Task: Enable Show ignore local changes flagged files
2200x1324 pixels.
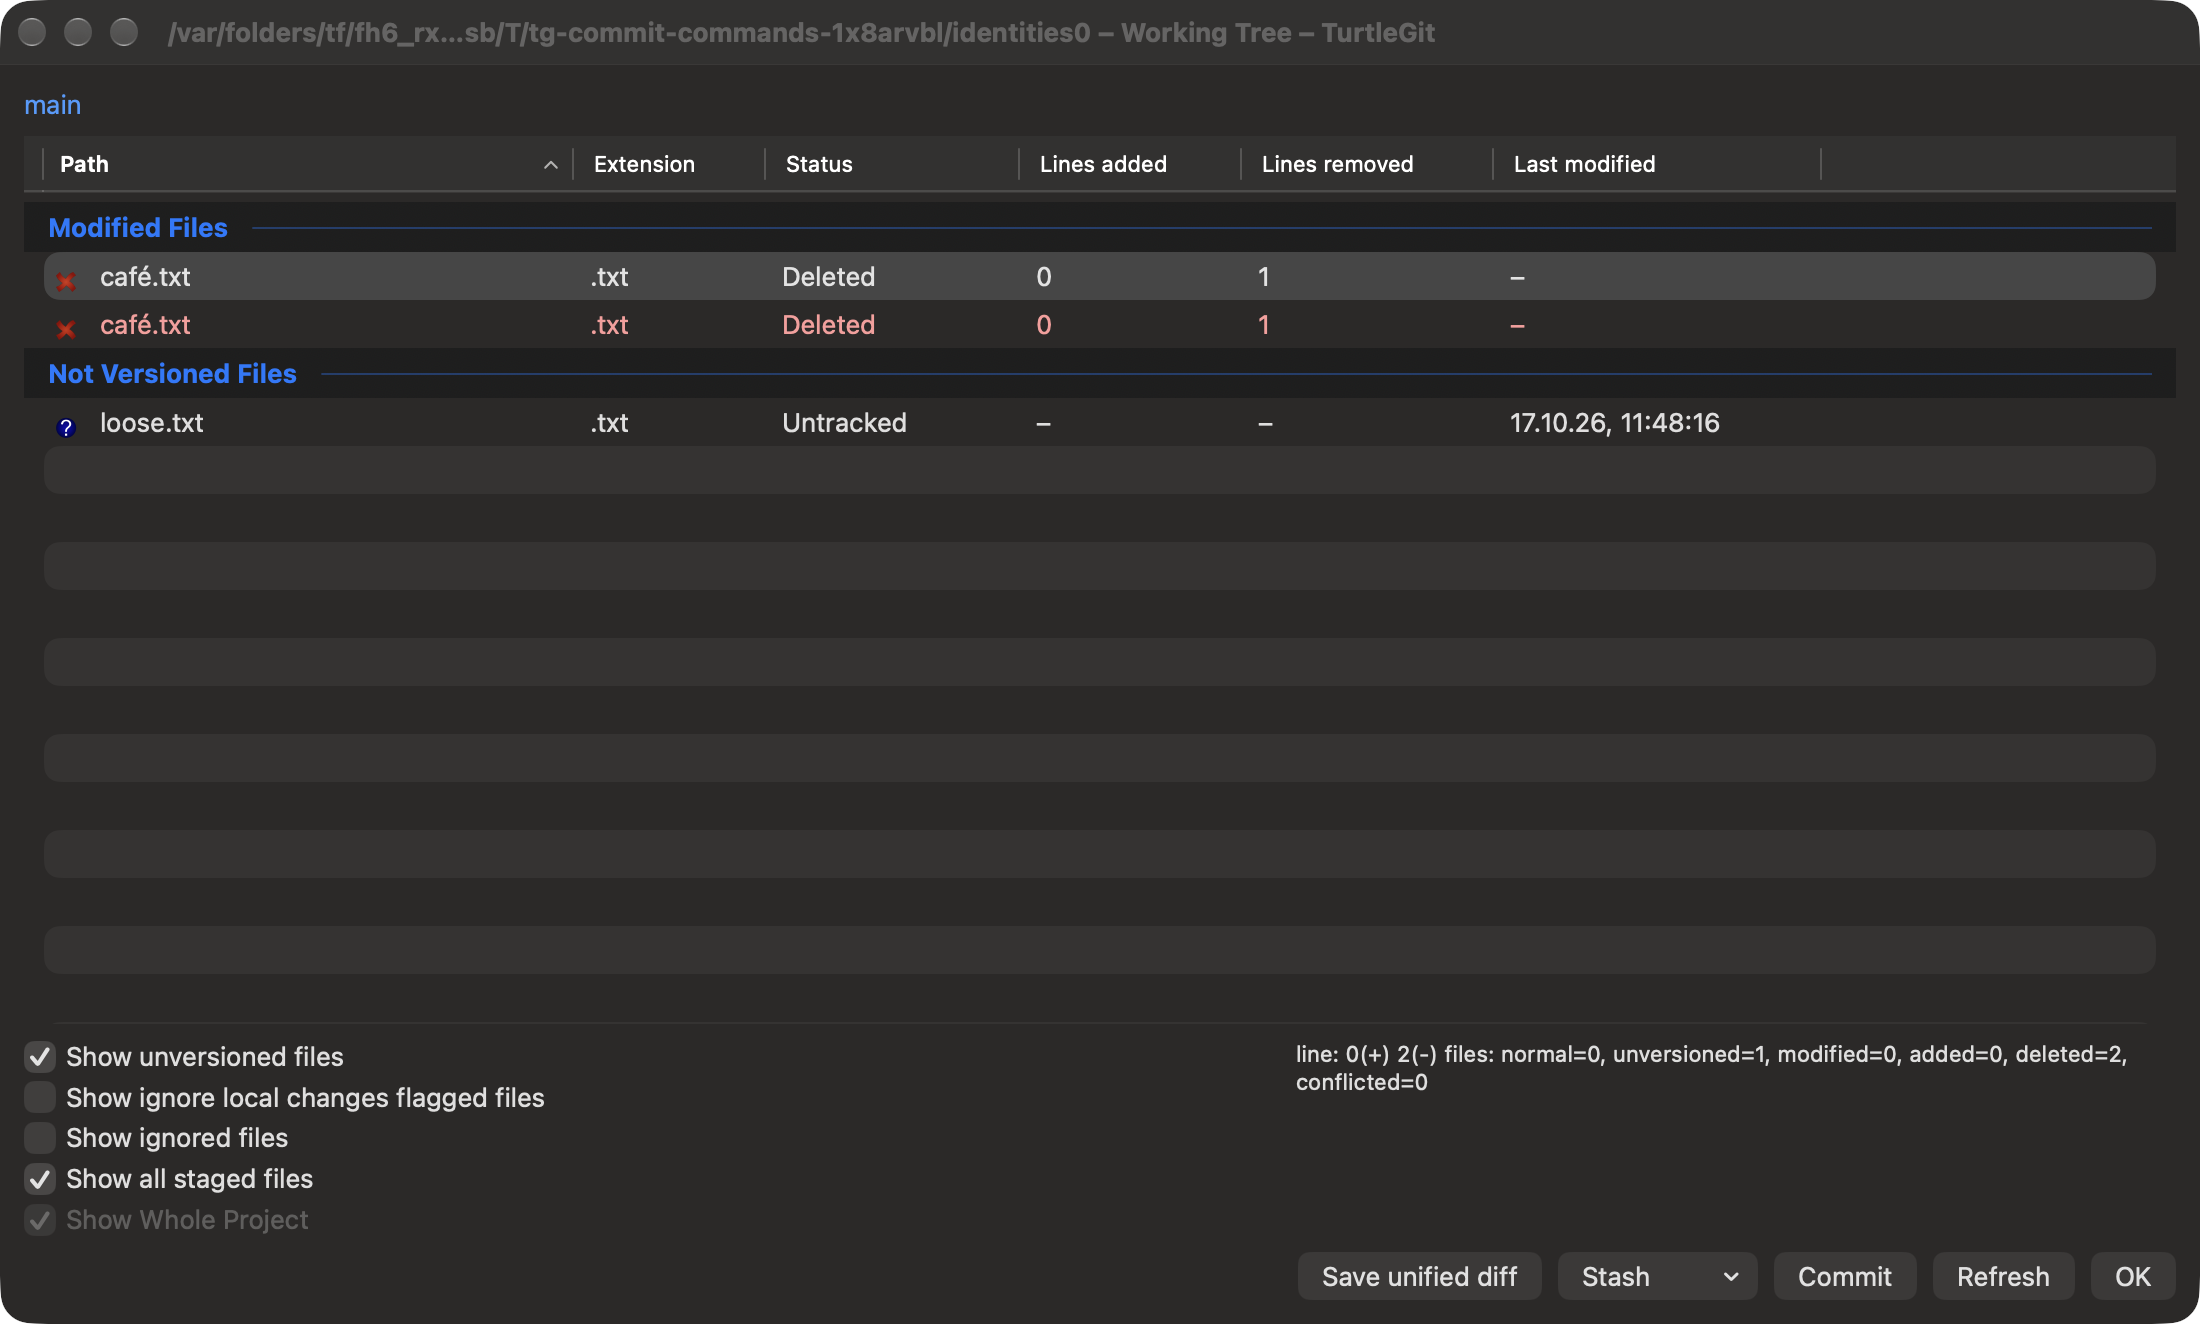Action: 40,1097
